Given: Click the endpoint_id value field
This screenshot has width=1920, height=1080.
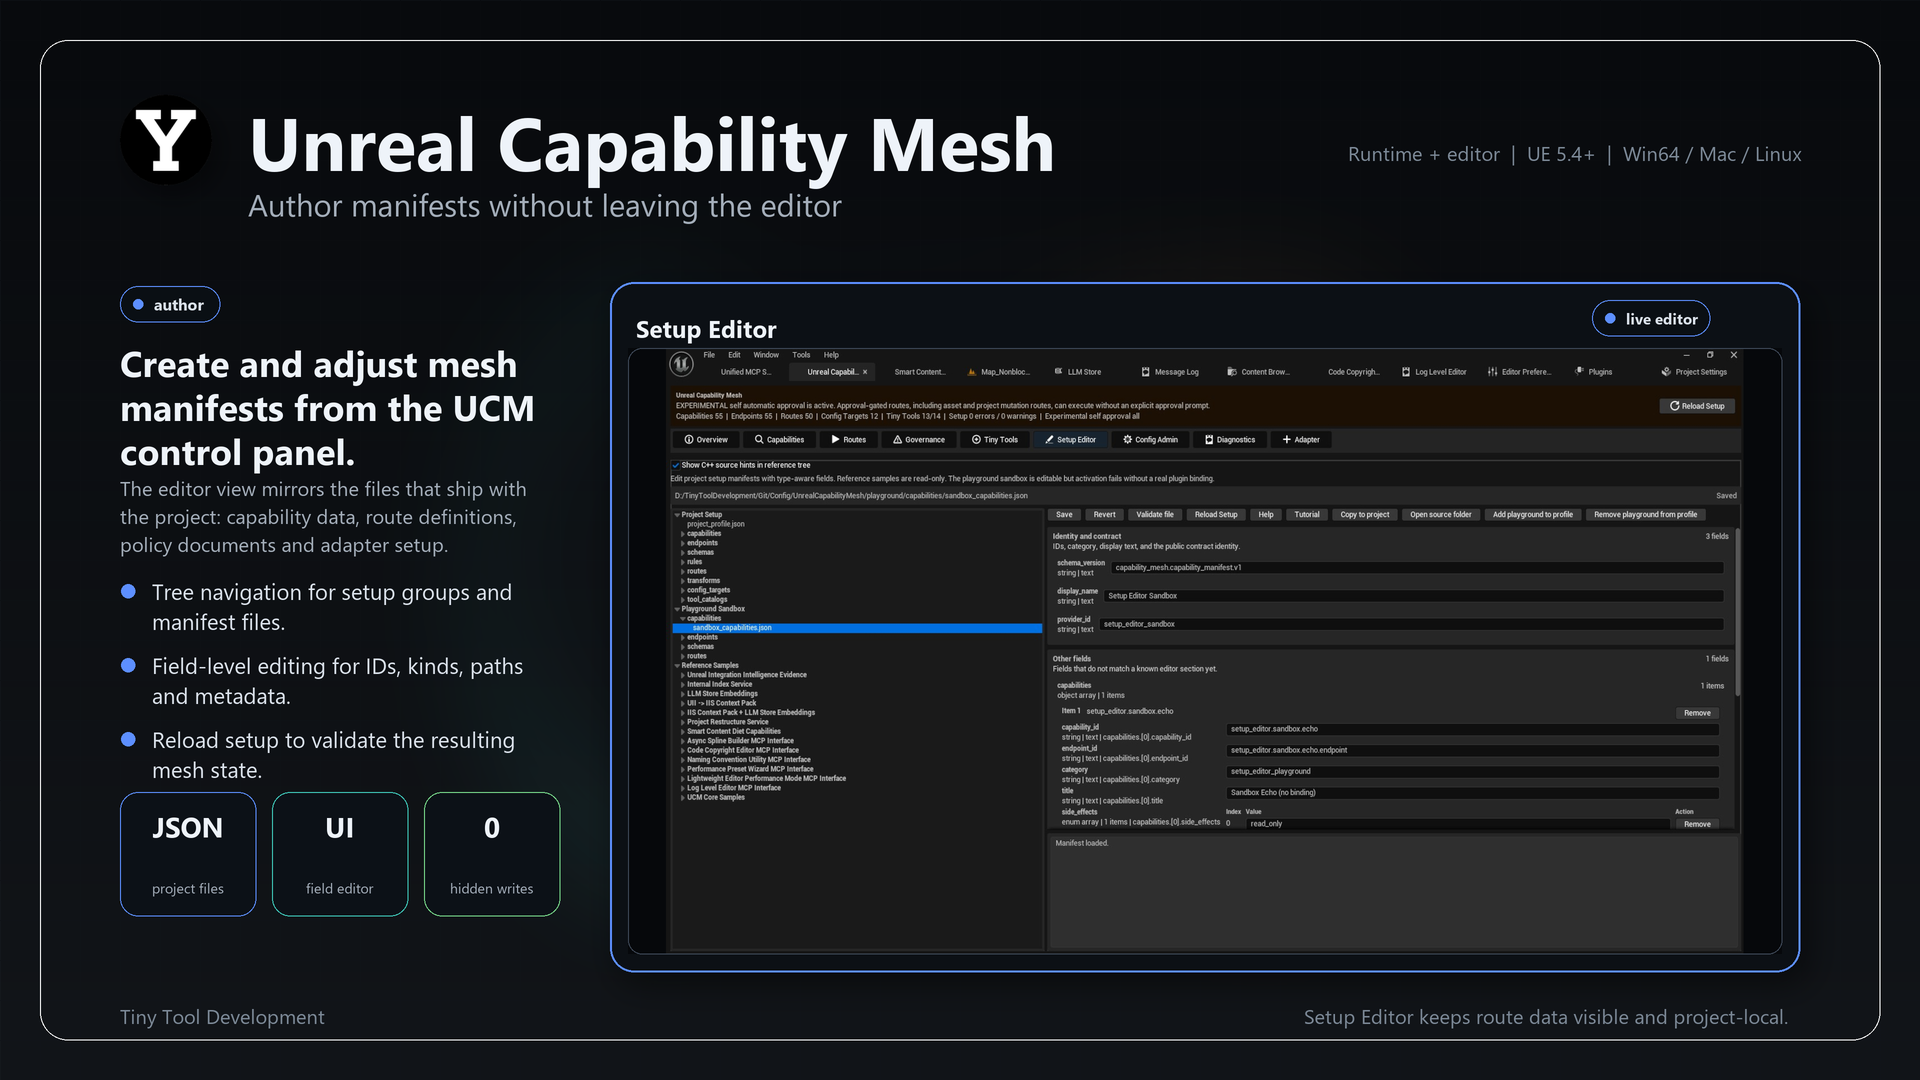Looking at the screenshot, I should (1472, 750).
